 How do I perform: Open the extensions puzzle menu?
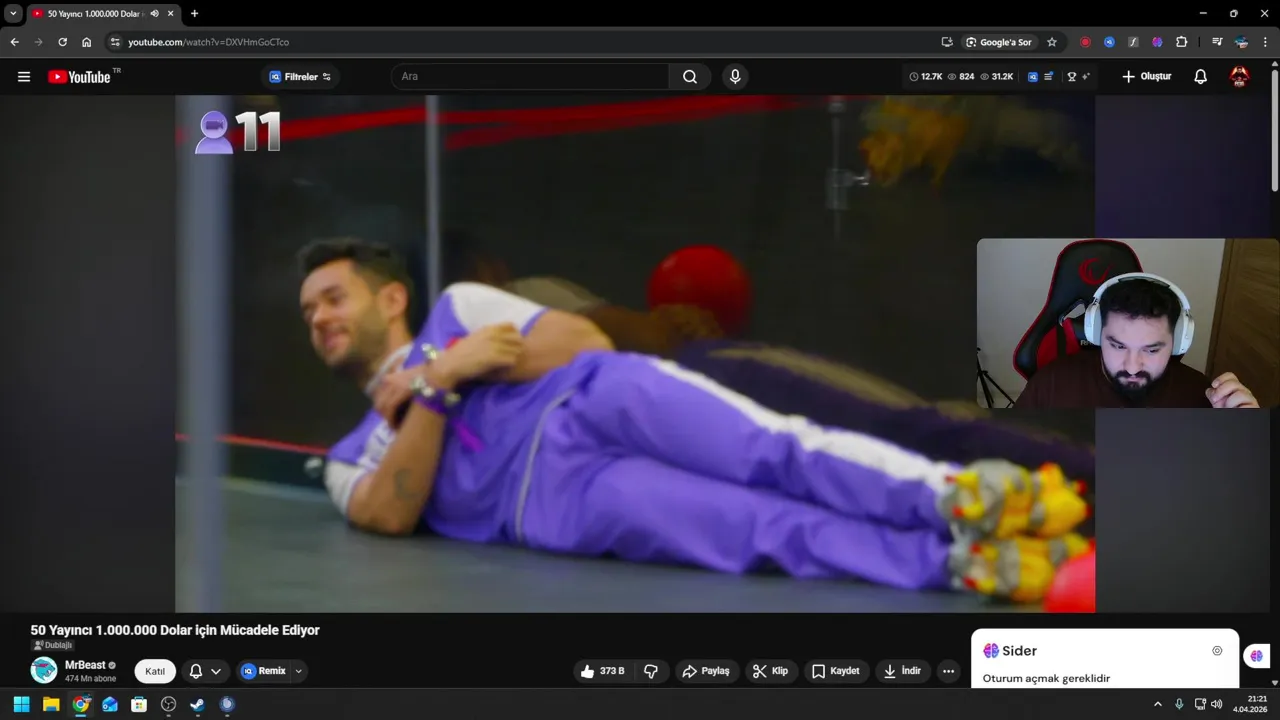(1182, 42)
